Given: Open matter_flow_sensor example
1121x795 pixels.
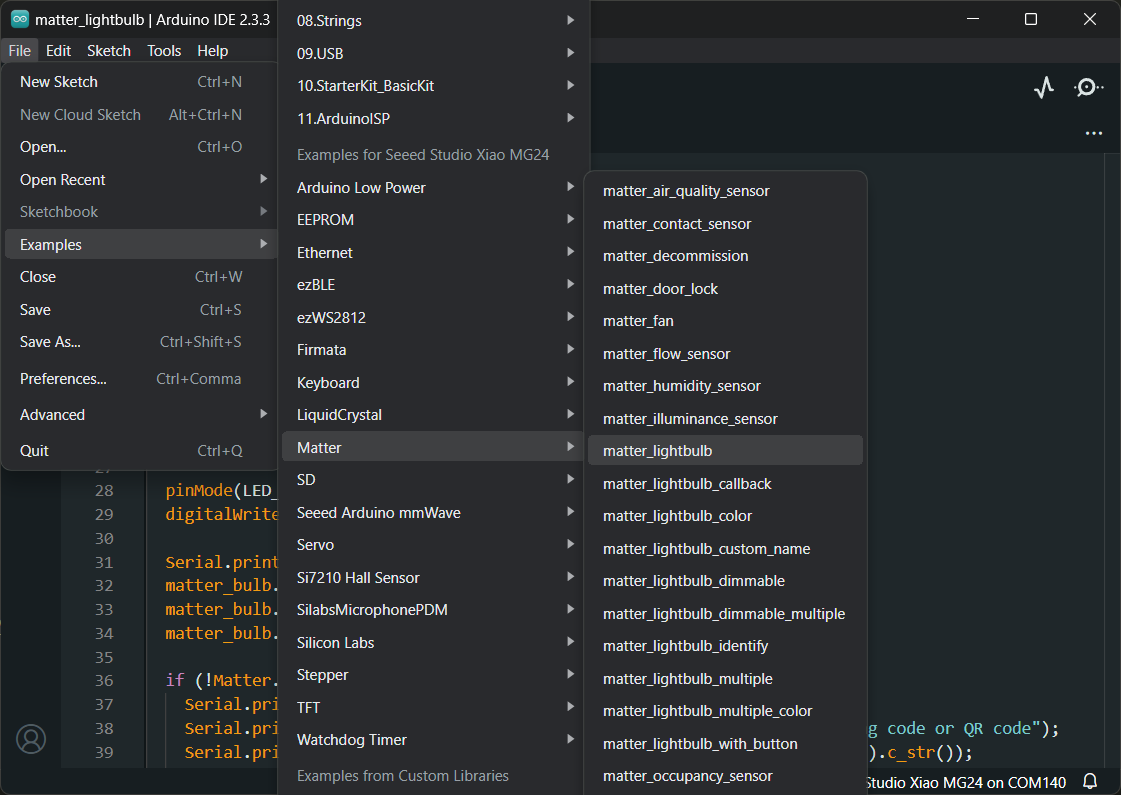Looking at the screenshot, I should [x=725, y=354].
